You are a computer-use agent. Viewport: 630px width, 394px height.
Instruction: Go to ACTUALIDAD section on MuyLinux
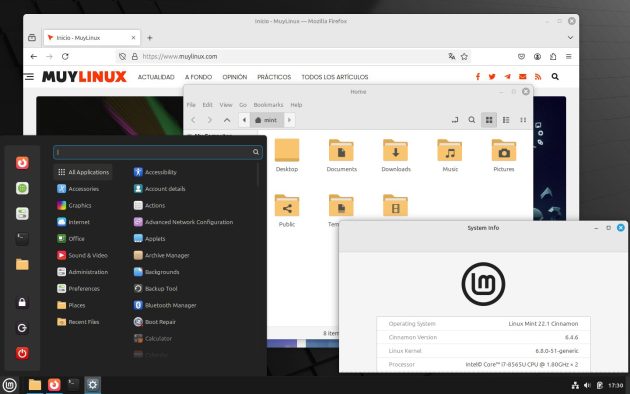click(x=156, y=77)
